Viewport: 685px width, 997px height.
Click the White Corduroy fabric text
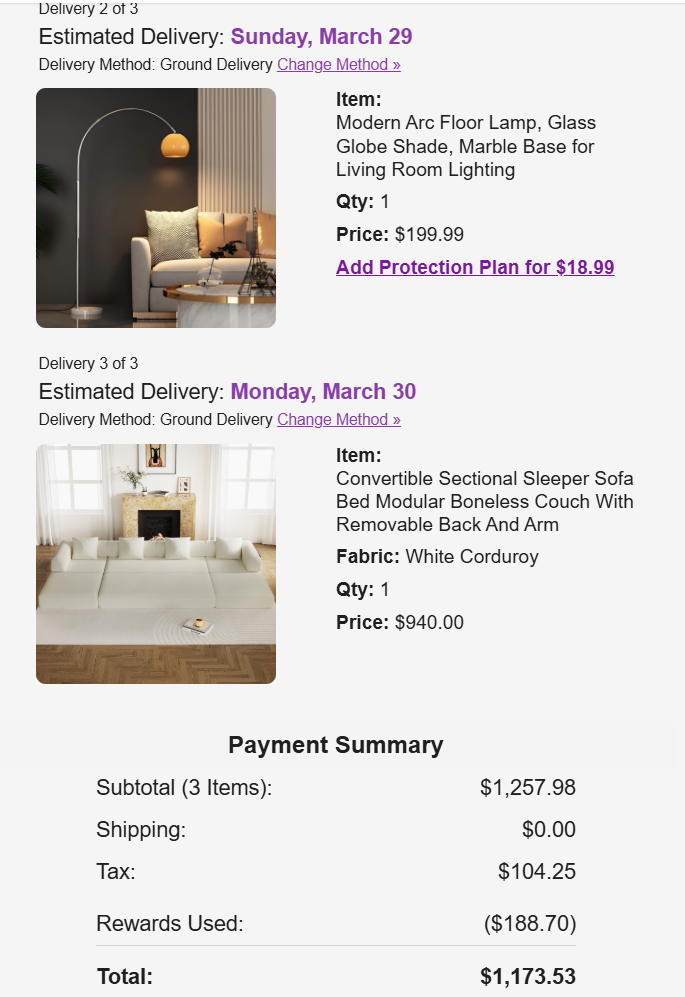471,557
